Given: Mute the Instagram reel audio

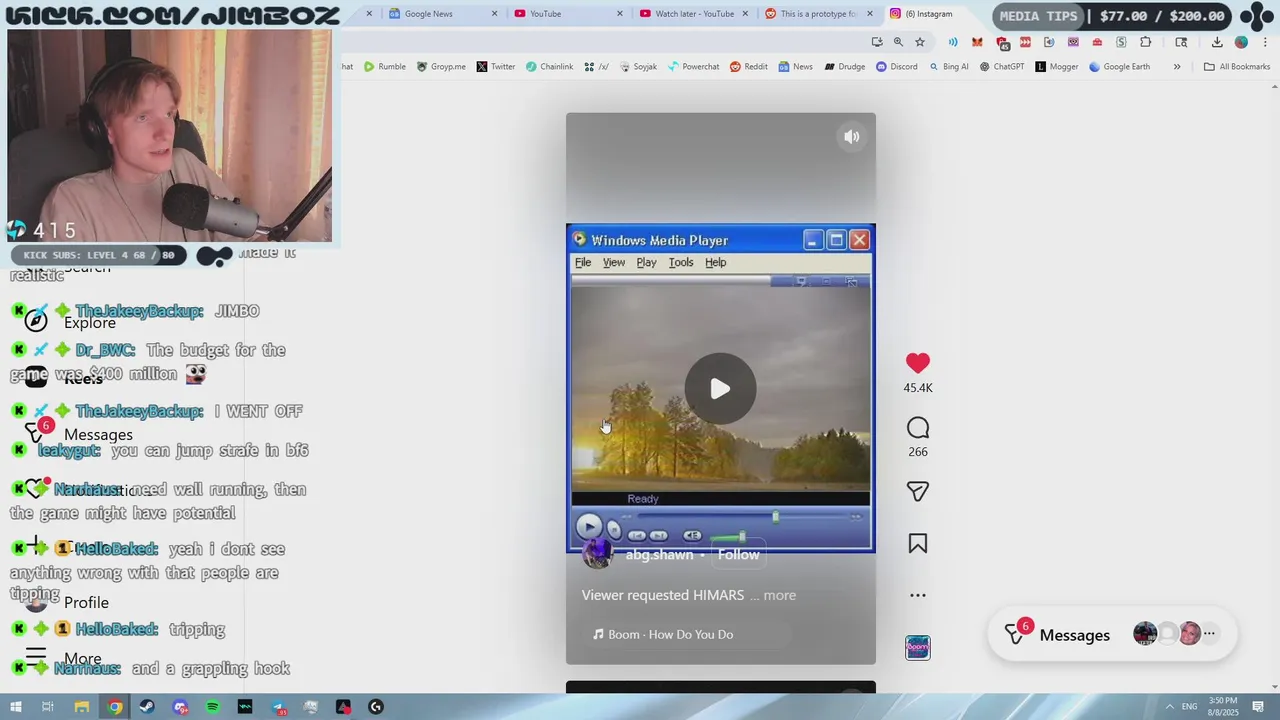Looking at the screenshot, I should tap(852, 138).
